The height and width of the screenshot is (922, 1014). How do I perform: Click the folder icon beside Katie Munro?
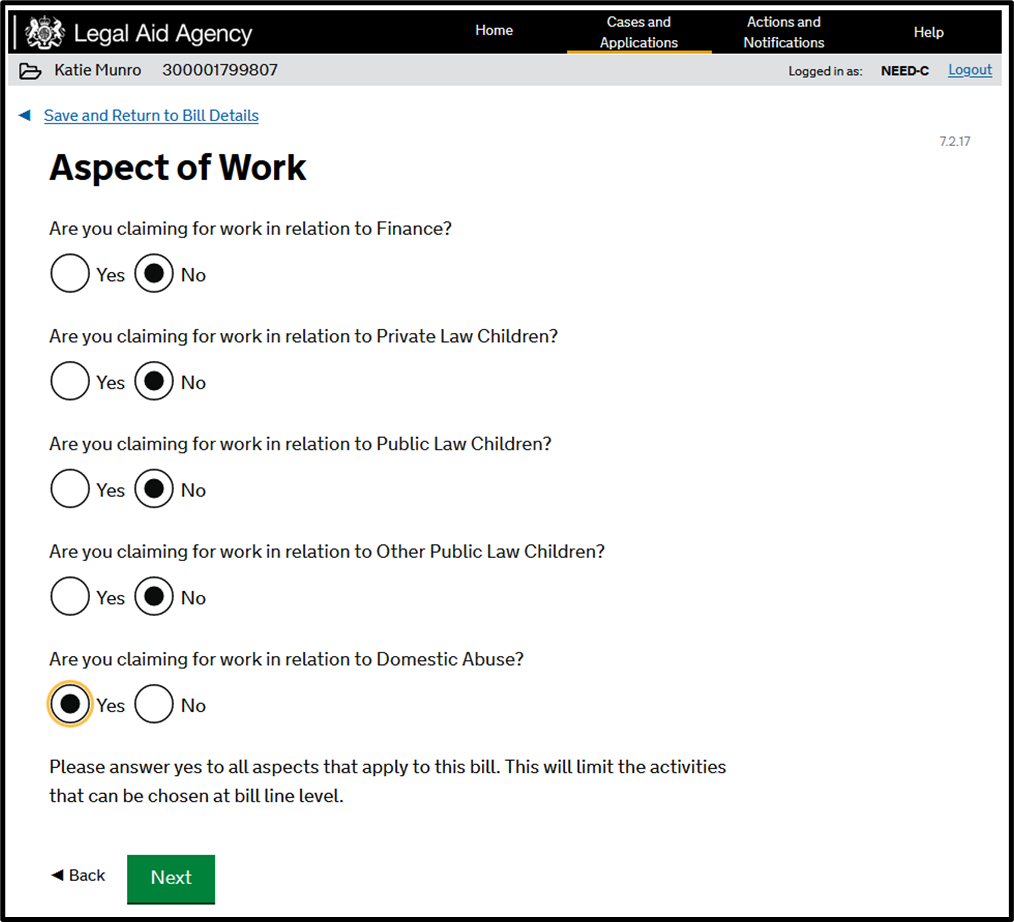(30, 71)
